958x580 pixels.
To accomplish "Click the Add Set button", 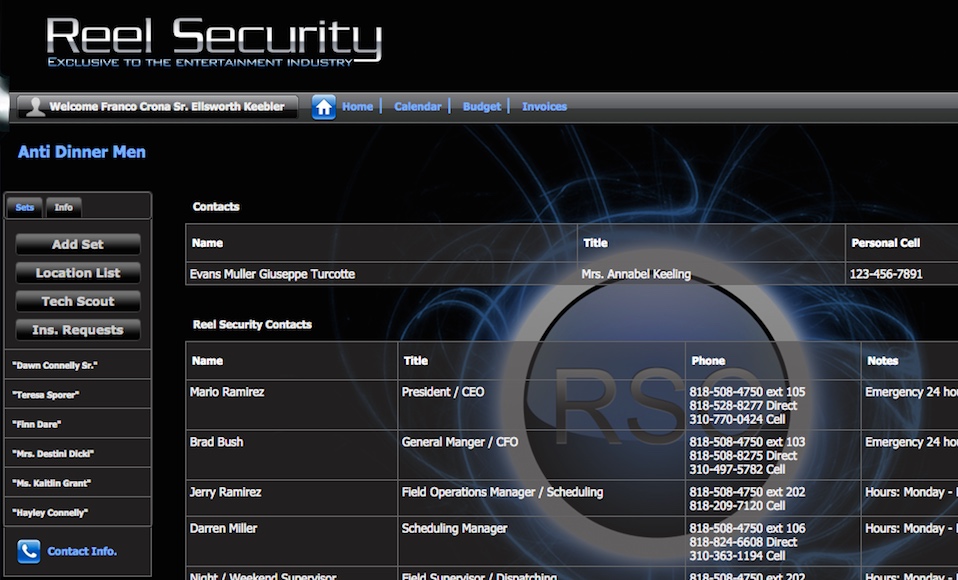I will tap(78, 244).
